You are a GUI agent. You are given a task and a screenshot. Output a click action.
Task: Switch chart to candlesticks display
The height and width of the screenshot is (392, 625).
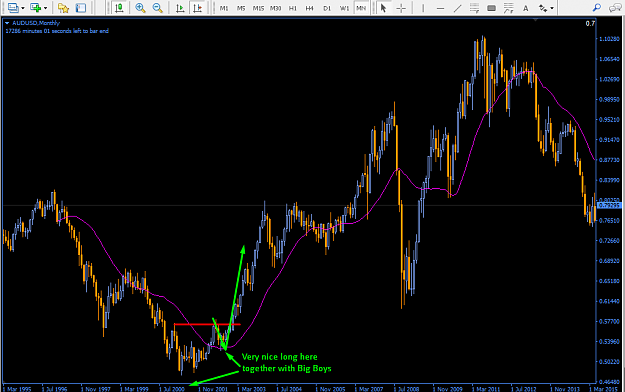point(118,8)
